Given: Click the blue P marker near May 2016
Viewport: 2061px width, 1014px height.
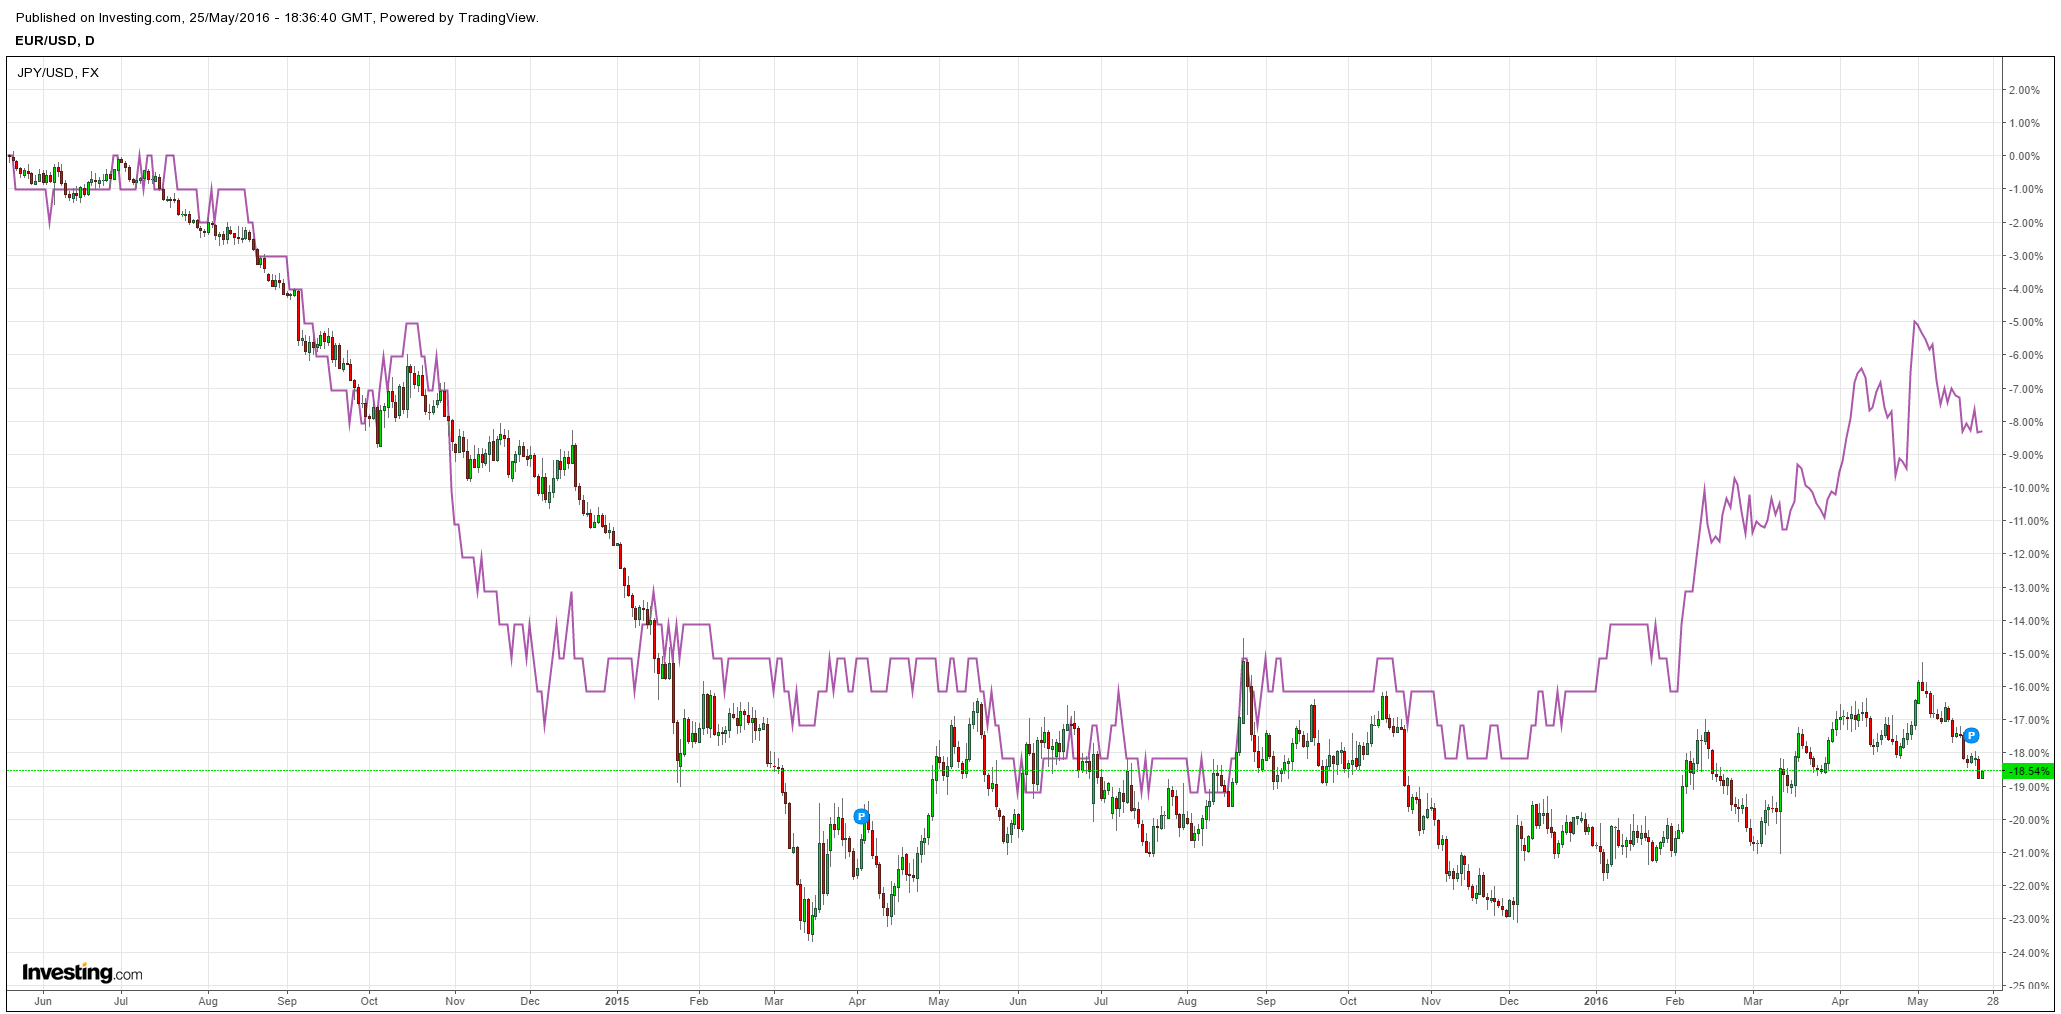Looking at the screenshot, I should pyautogui.click(x=1971, y=736).
